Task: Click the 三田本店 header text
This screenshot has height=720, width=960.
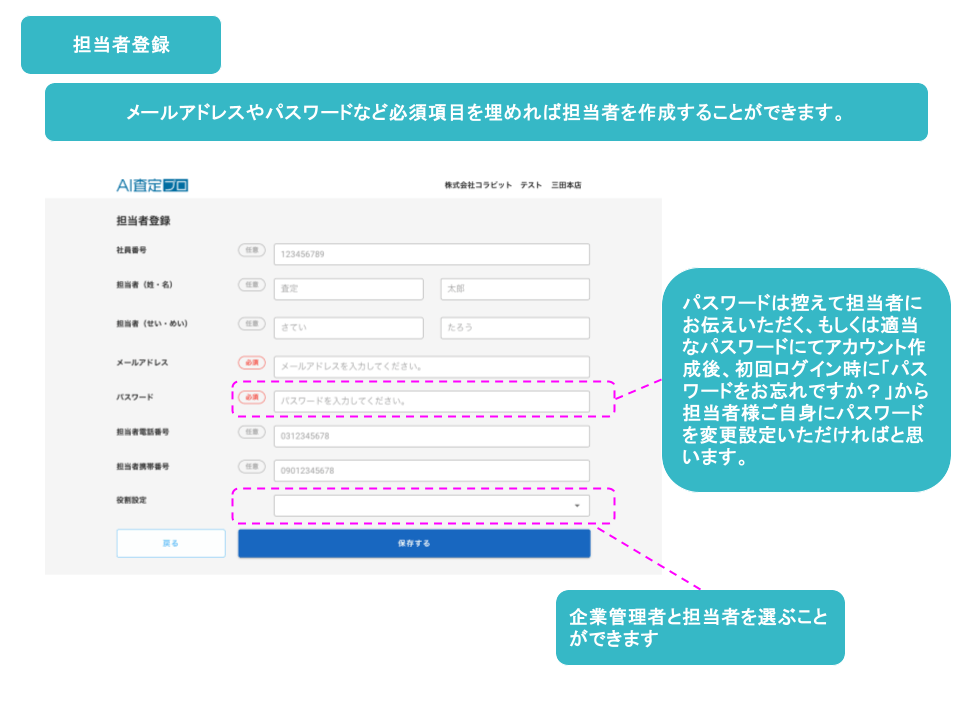Action: 566,185
